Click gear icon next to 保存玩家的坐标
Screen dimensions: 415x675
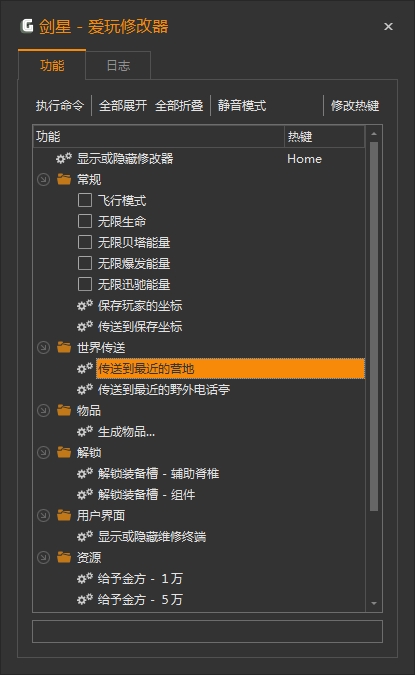click(x=85, y=305)
